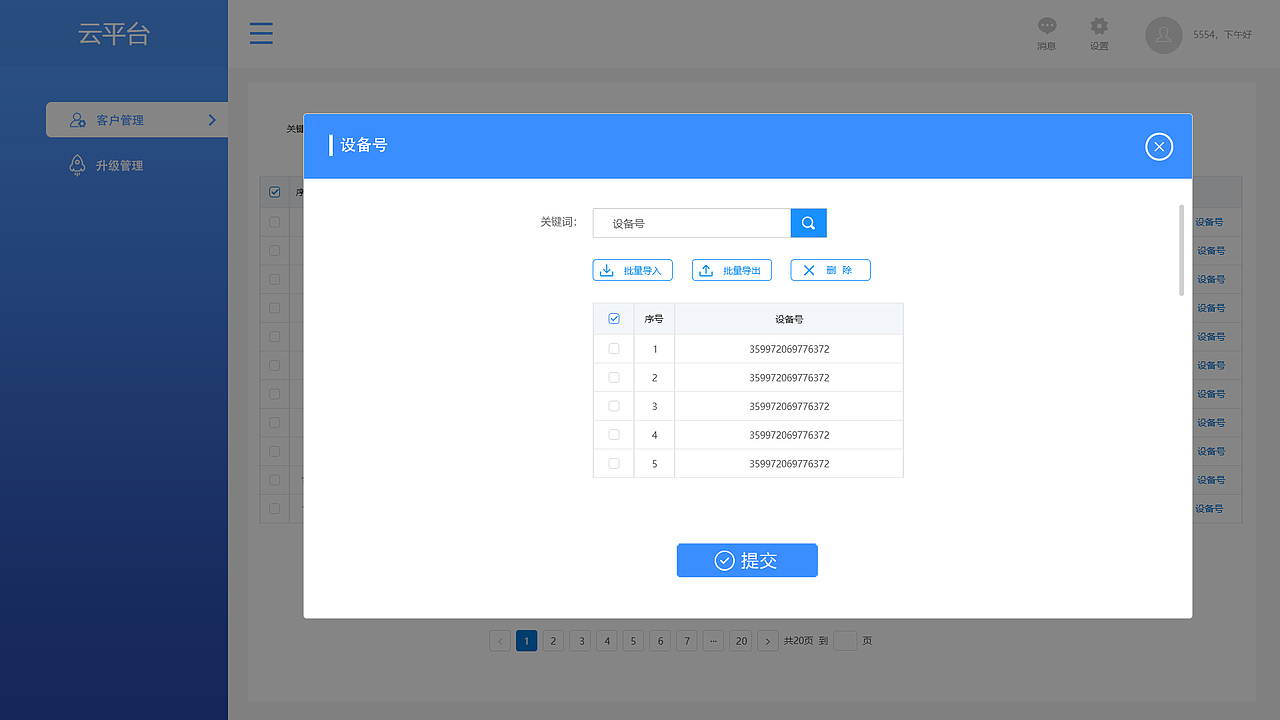The height and width of the screenshot is (720, 1280).
Task: Toggle the select-all checkbox in the device table
Action: point(613,318)
